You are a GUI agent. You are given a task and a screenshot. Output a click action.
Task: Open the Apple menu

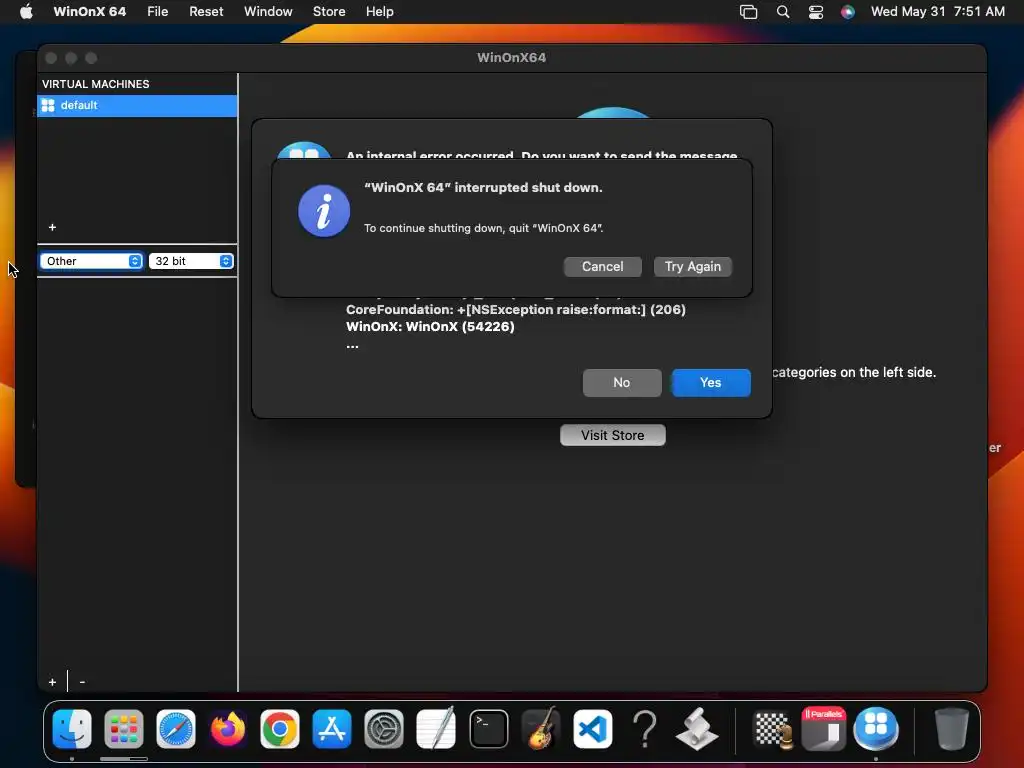click(x=26, y=12)
